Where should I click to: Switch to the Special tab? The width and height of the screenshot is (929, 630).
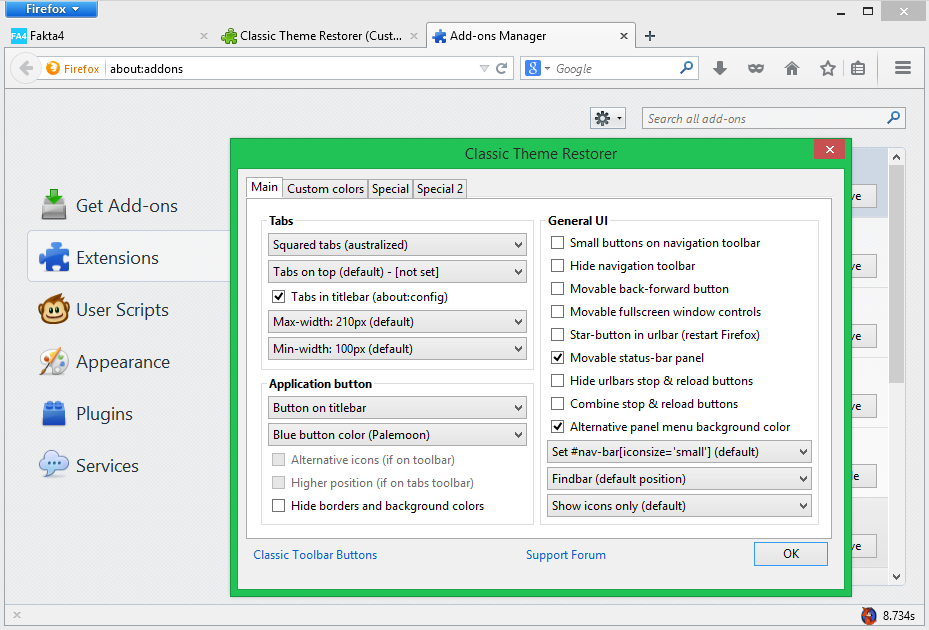coord(390,188)
